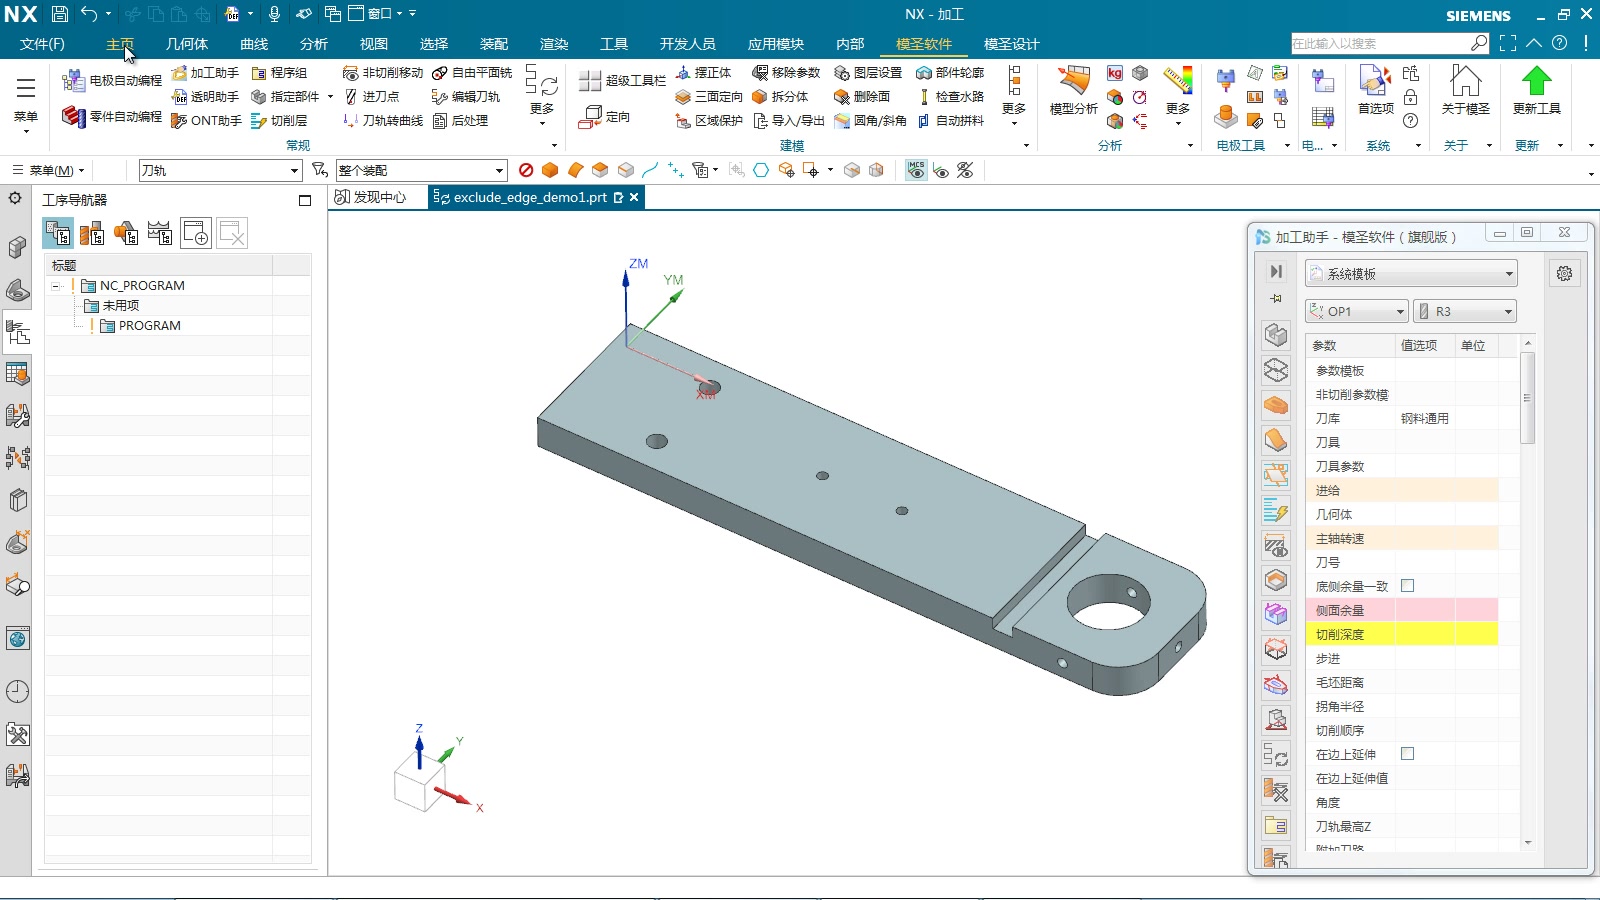The width and height of the screenshot is (1600, 900).
Task: Click the 圆角/斜角 fillet chamfer tool
Action: click(x=870, y=121)
